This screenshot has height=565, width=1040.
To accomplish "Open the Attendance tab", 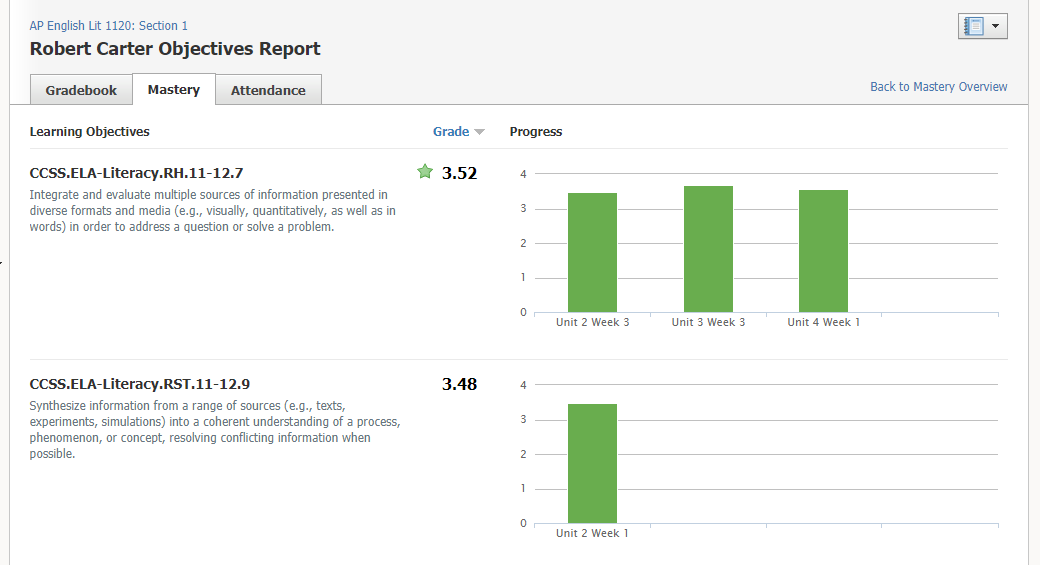I will [x=268, y=90].
